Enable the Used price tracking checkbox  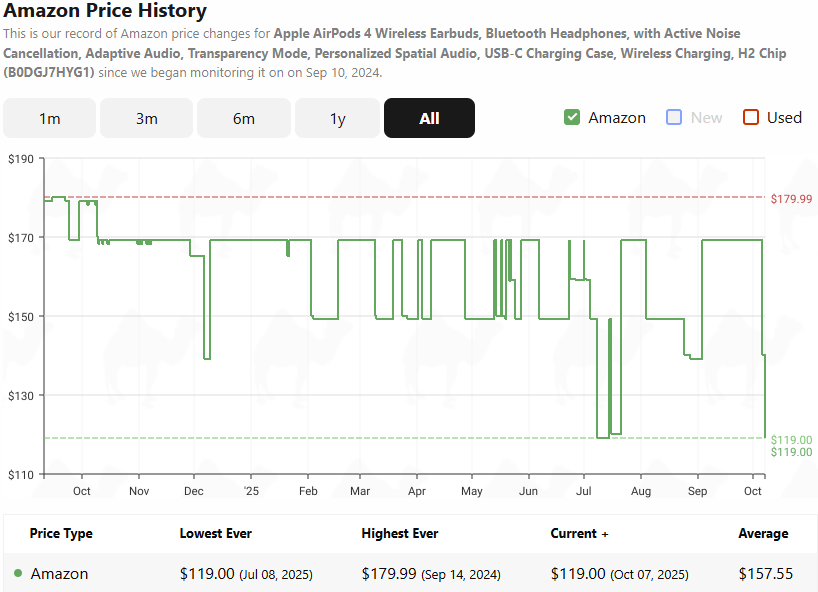pos(750,117)
